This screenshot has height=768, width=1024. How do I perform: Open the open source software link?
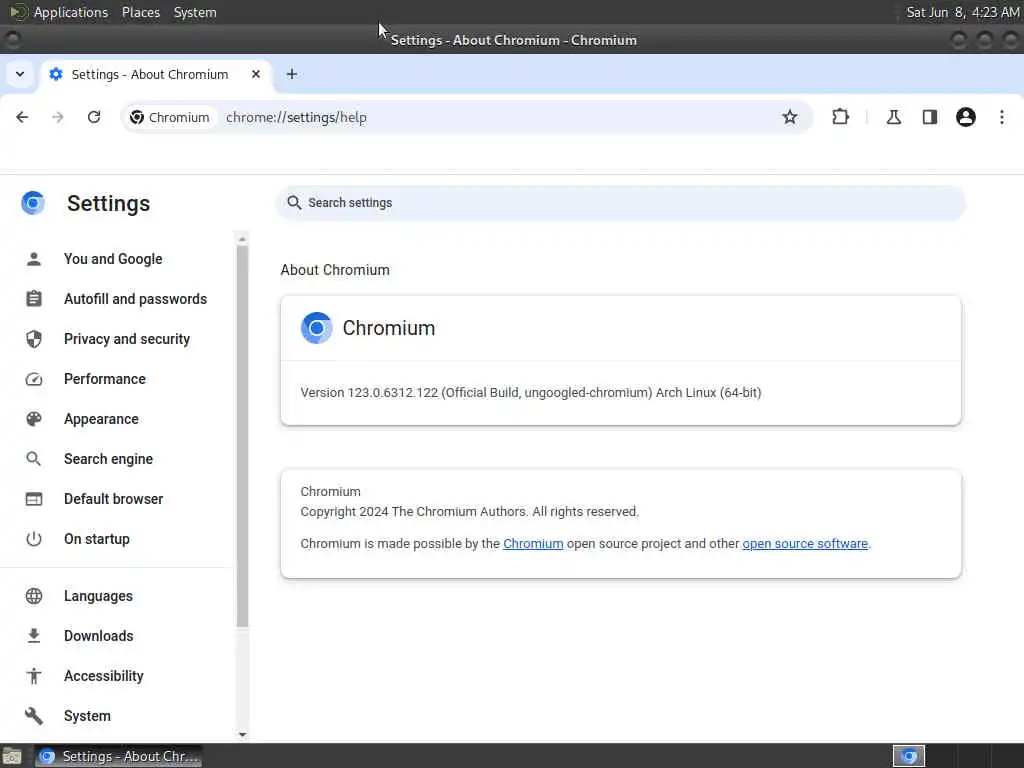click(805, 543)
